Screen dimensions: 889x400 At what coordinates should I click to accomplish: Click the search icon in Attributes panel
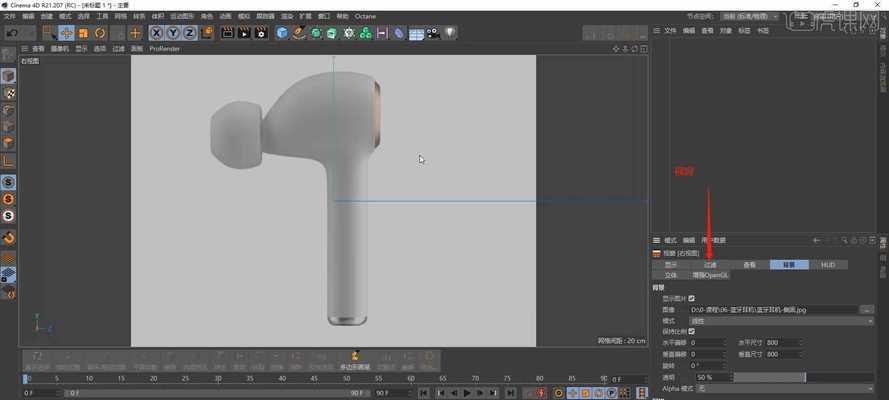point(844,240)
